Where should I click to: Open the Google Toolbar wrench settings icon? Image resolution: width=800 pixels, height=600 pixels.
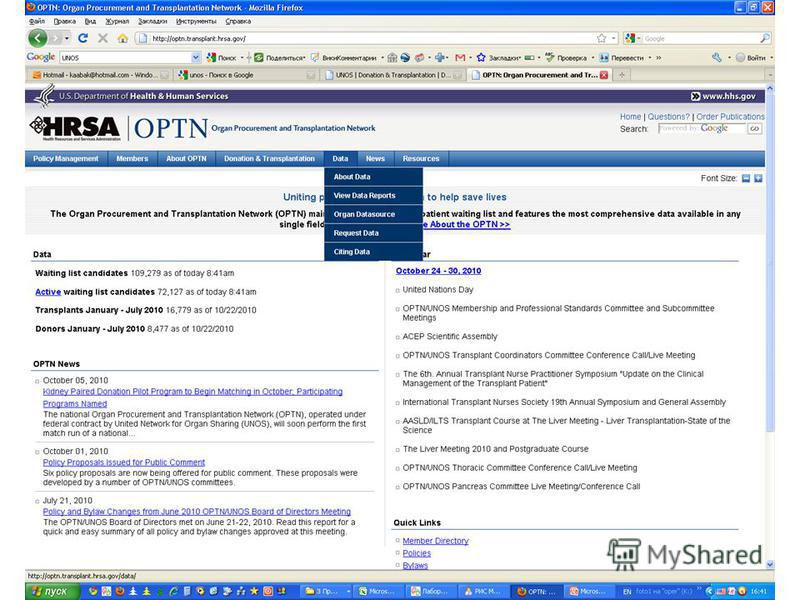pyautogui.click(x=717, y=58)
